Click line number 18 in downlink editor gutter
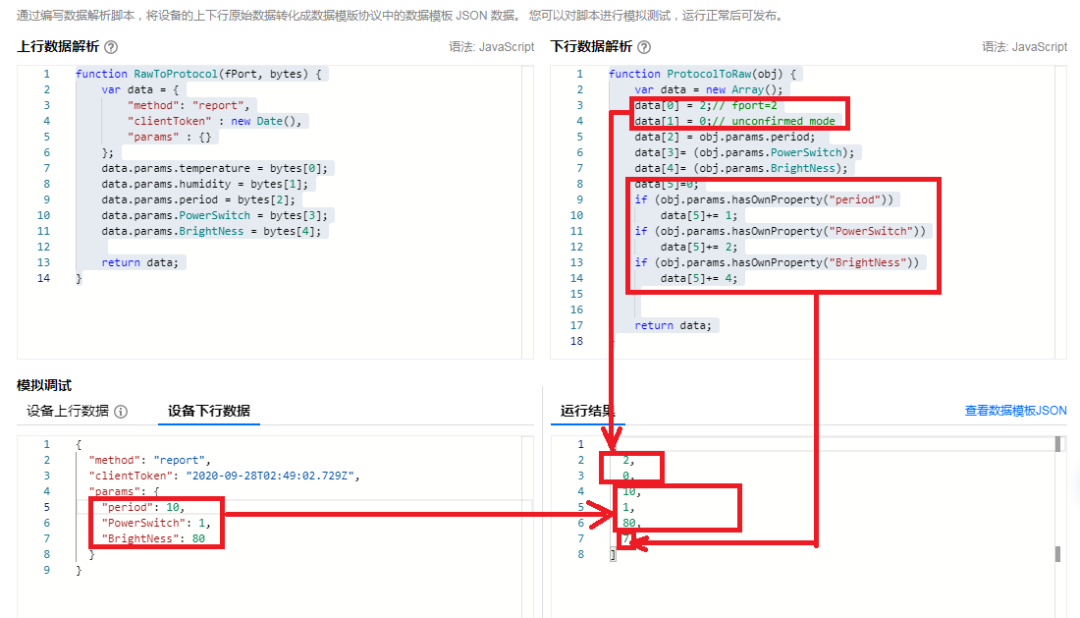 577,341
